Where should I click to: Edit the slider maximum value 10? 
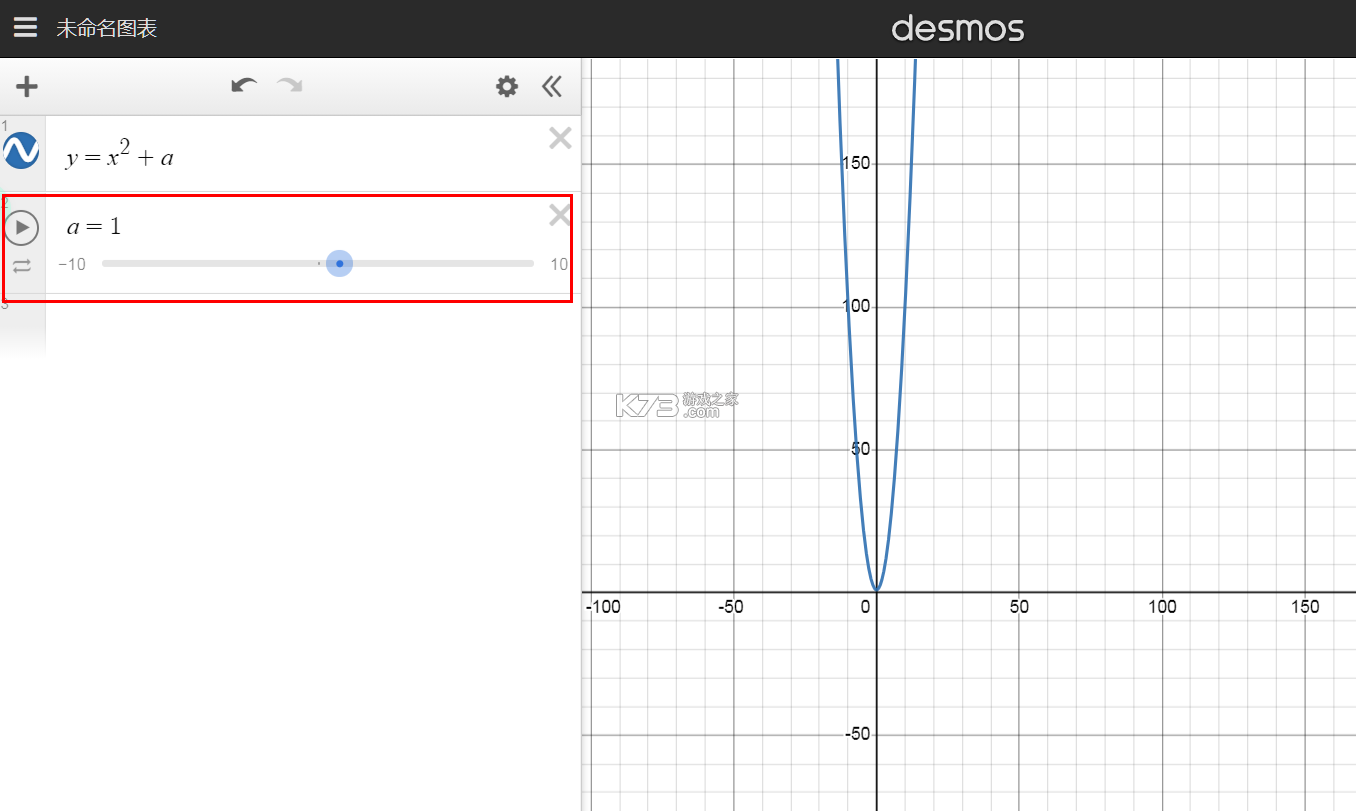click(x=559, y=264)
